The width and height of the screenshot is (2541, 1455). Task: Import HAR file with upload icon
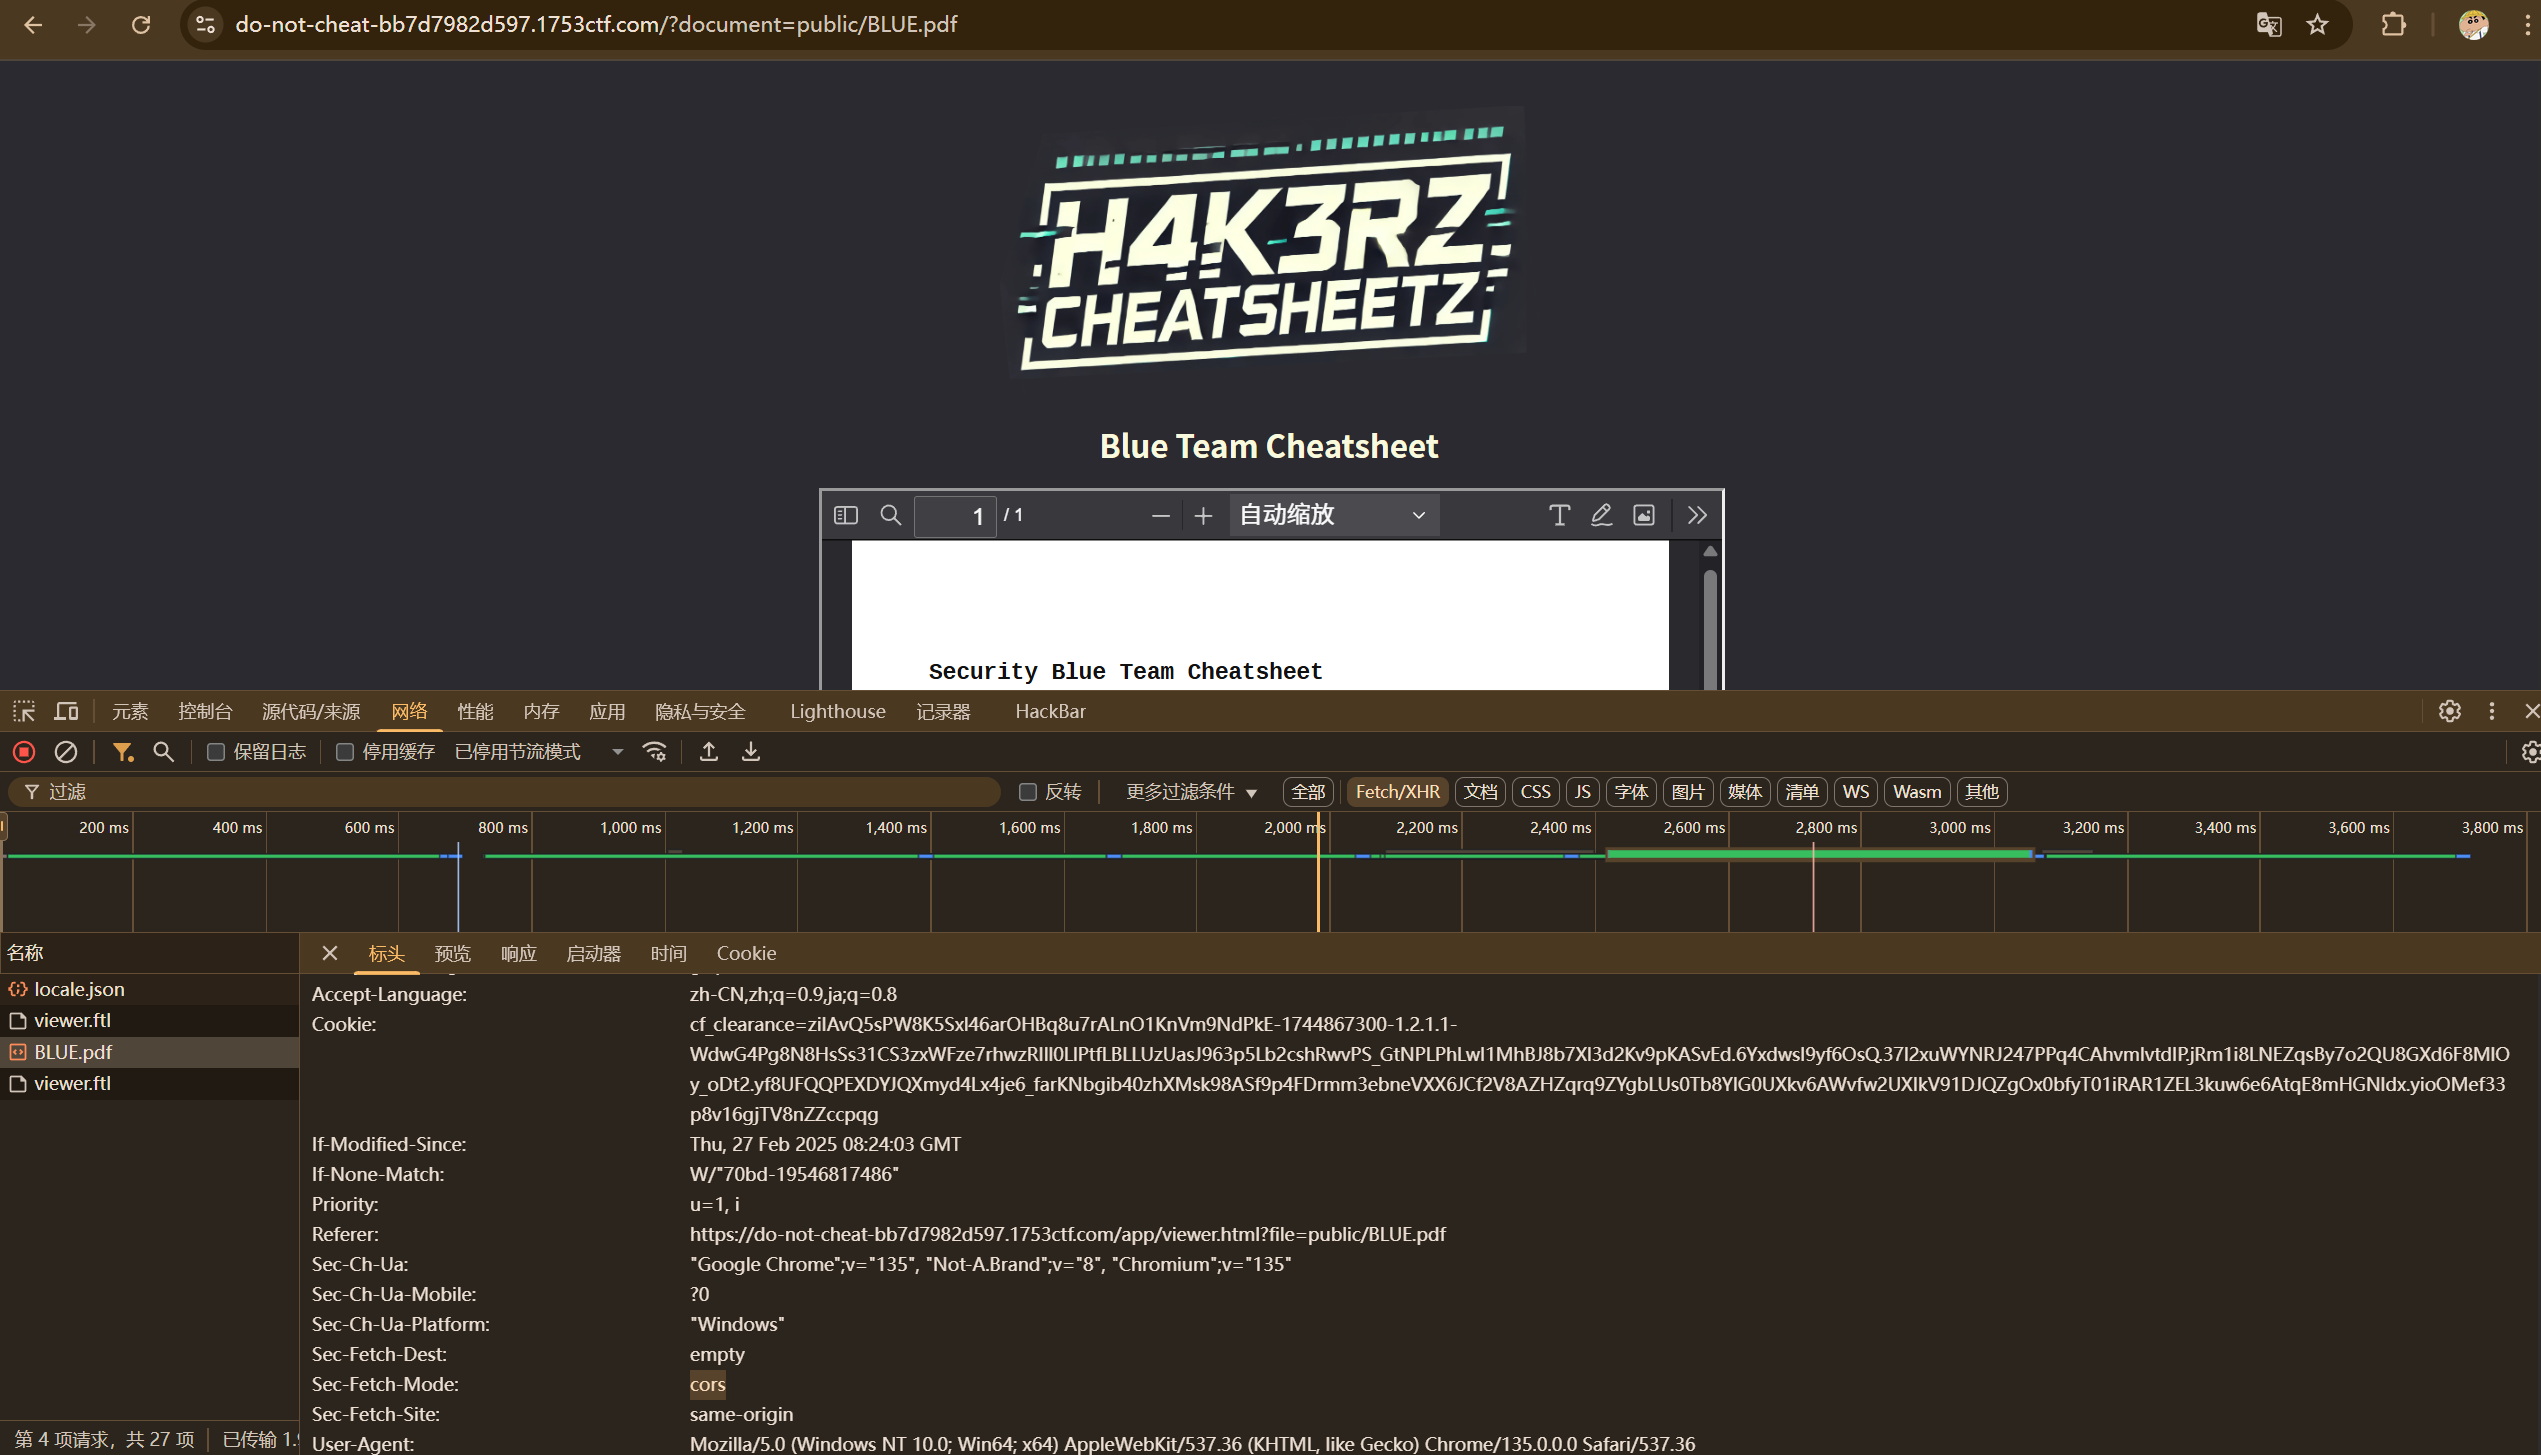709,752
